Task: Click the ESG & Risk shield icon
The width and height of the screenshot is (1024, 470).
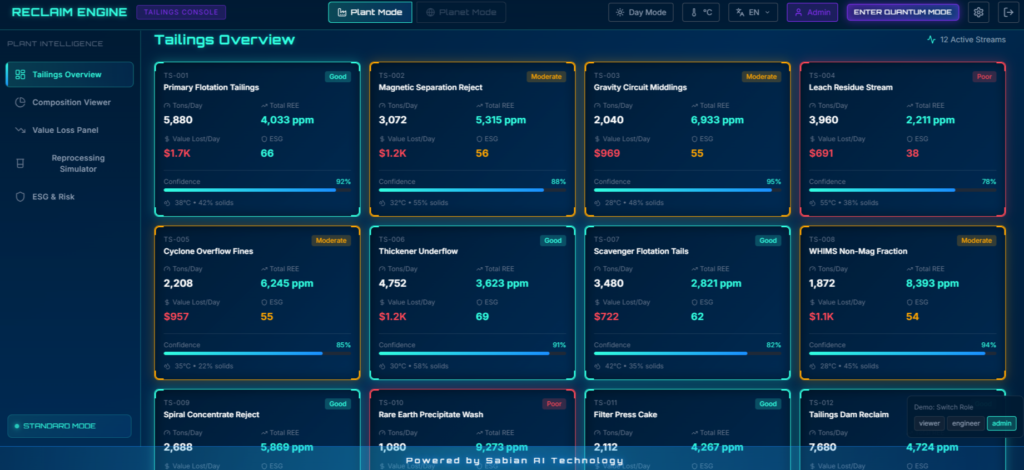Action: click(x=21, y=197)
